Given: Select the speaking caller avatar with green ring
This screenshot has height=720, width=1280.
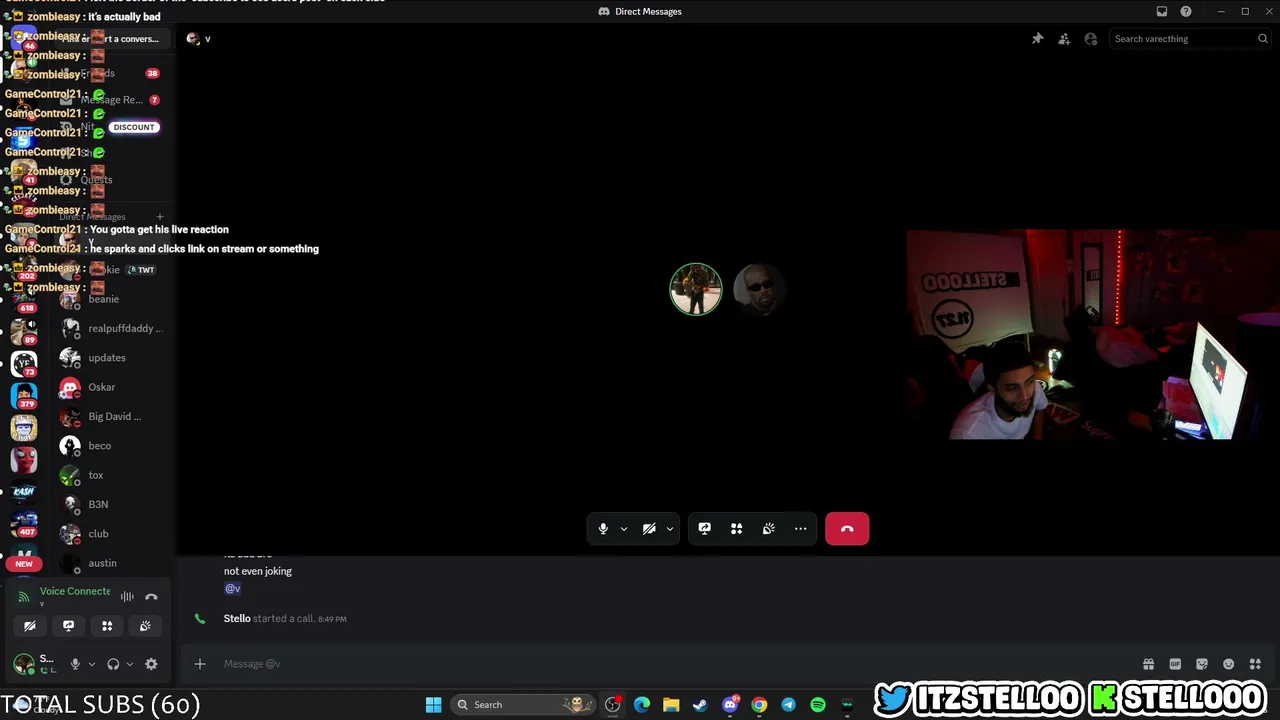Looking at the screenshot, I should pos(696,289).
